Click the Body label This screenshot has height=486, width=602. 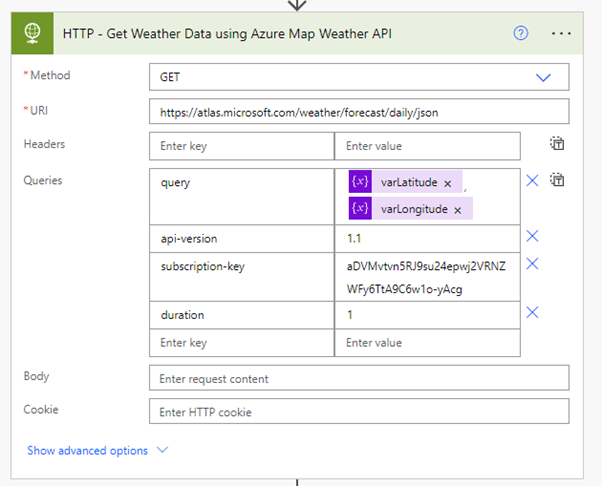point(36,376)
